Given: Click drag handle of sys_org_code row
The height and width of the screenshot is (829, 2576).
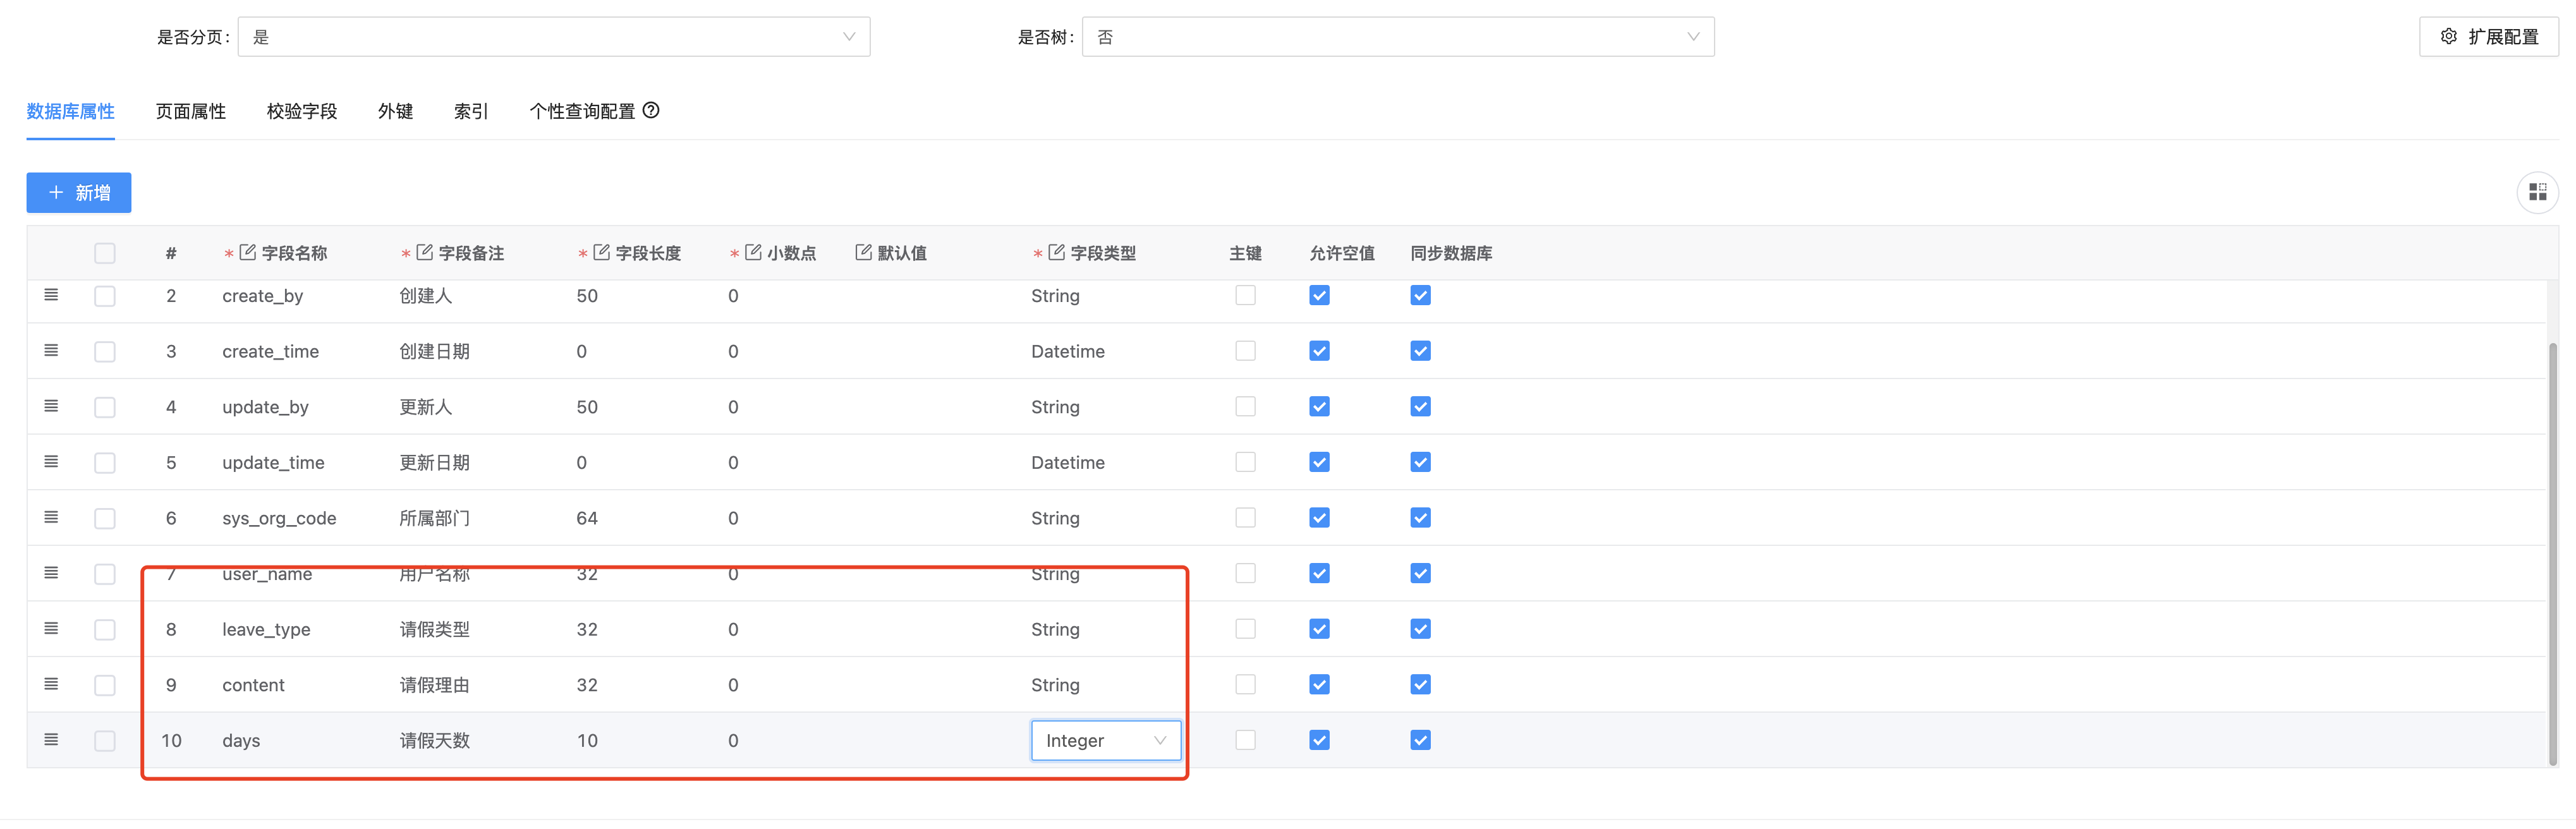Looking at the screenshot, I should tap(51, 517).
